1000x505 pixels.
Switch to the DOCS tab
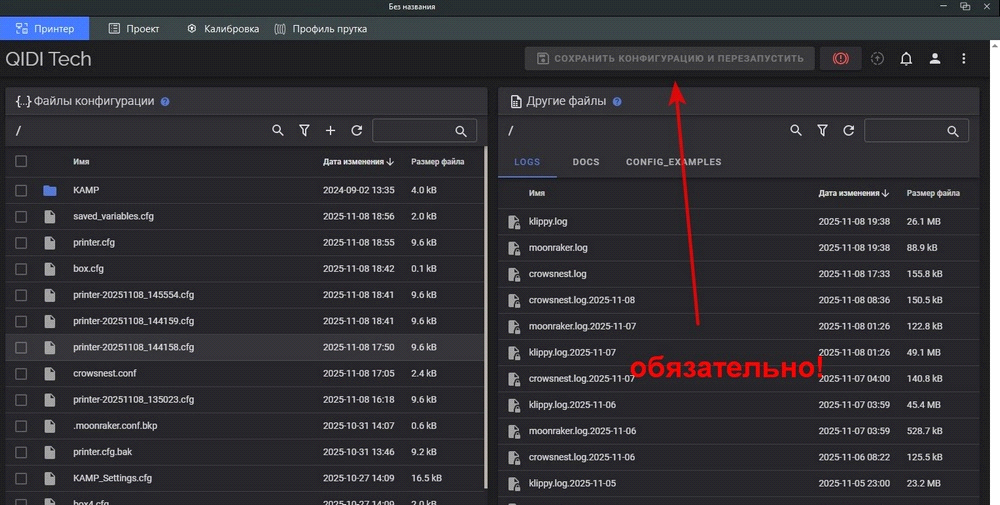(586, 162)
